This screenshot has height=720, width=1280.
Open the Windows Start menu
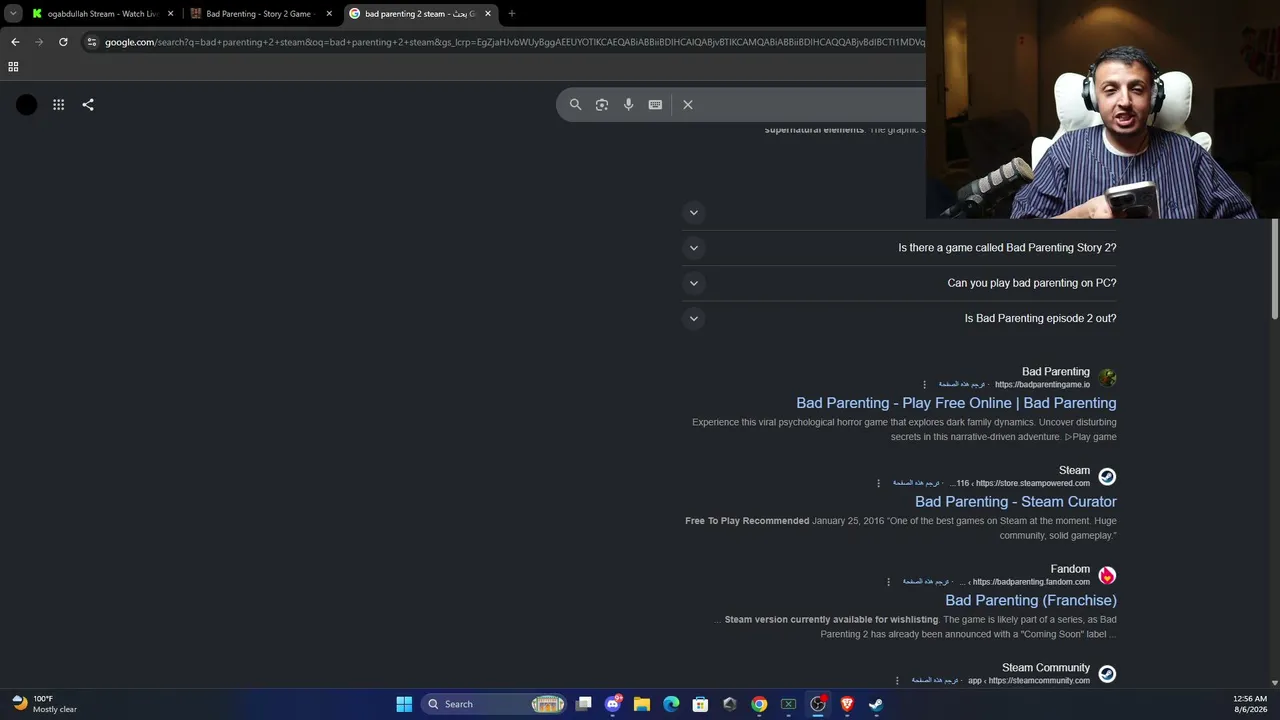pyautogui.click(x=404, y=704)
